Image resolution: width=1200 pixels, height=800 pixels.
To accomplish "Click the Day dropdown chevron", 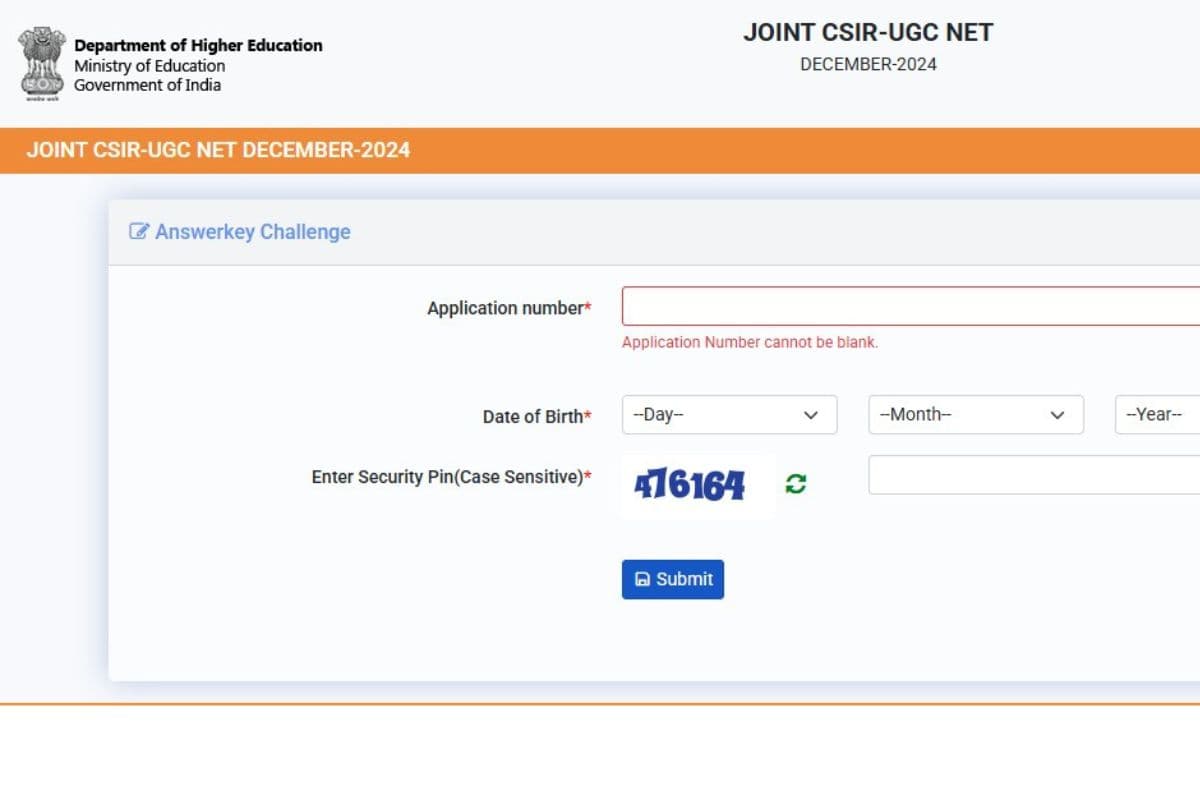I will tap(812, 415).
